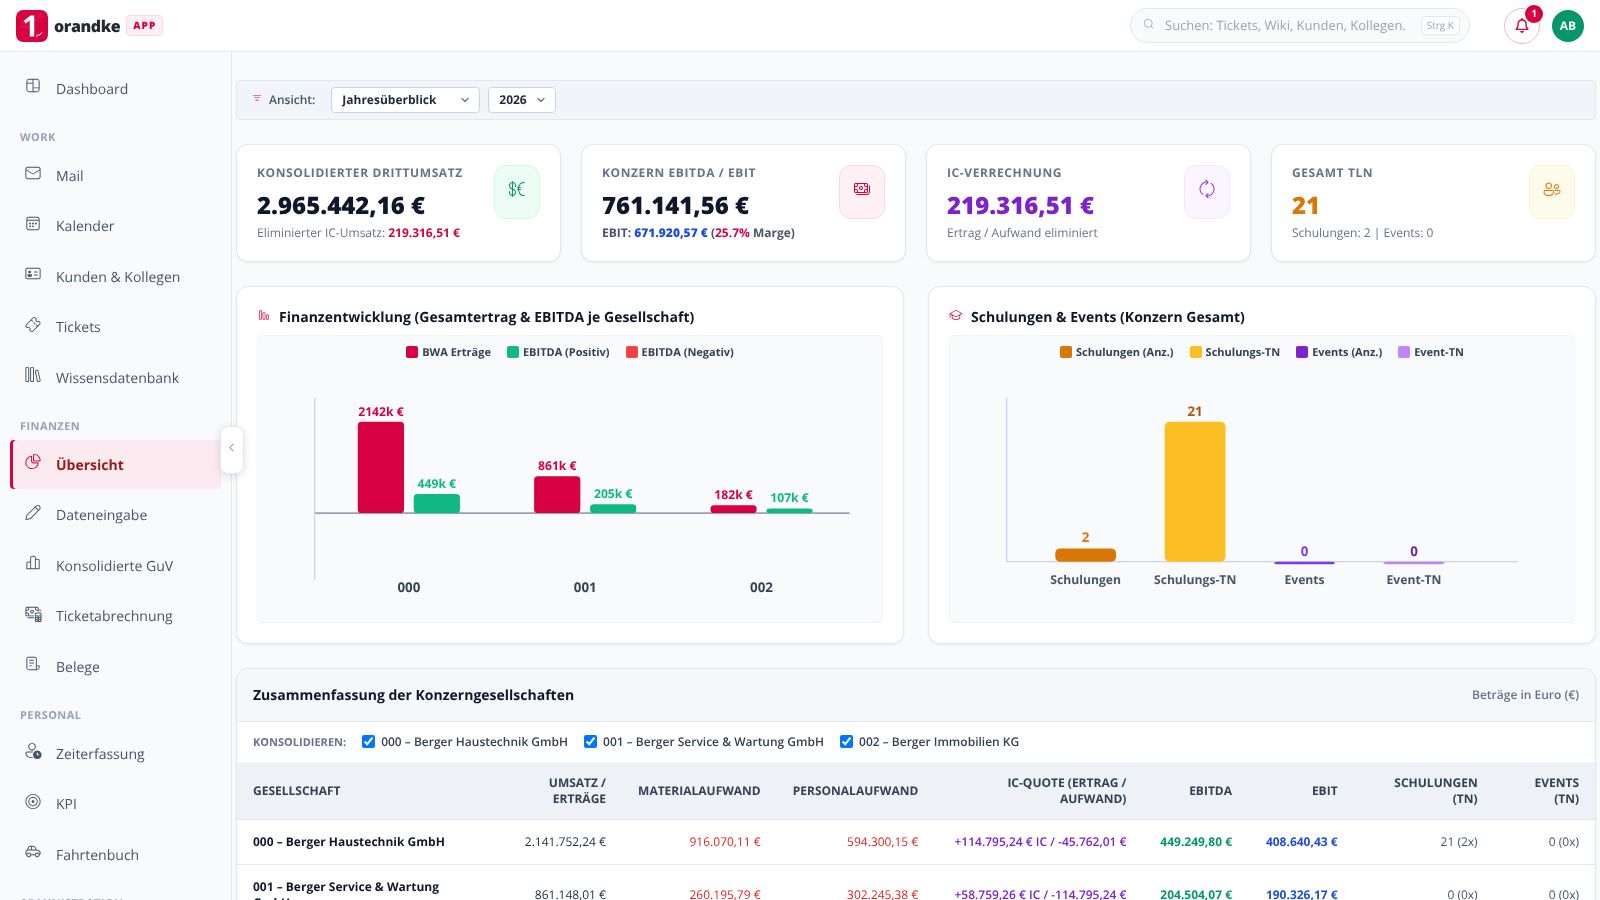This screenshot has width=1600, height=900.
Task: Open the AB user avatar menu
Action: [x=1568, y=26]
